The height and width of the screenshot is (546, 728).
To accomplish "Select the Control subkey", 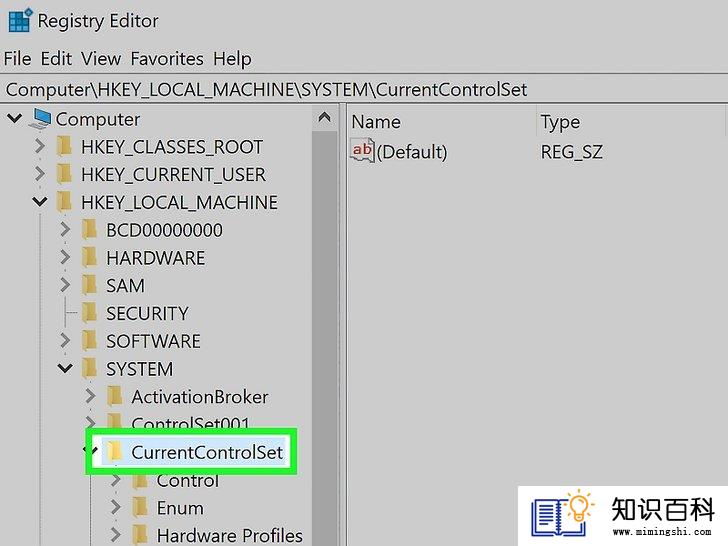I will click(188, 481).
